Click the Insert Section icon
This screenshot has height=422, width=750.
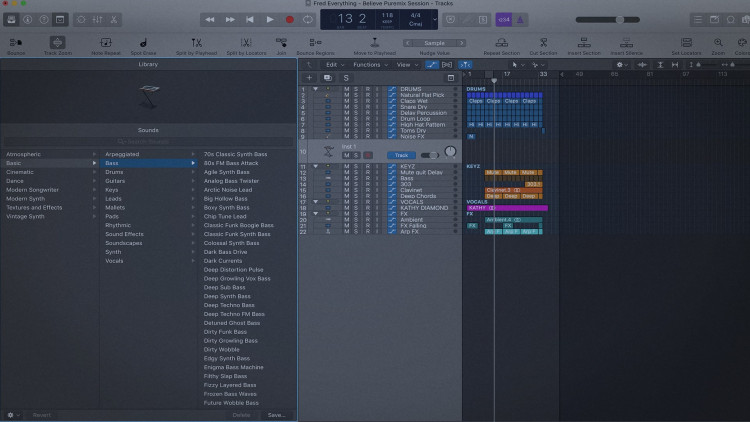[584, 45]
